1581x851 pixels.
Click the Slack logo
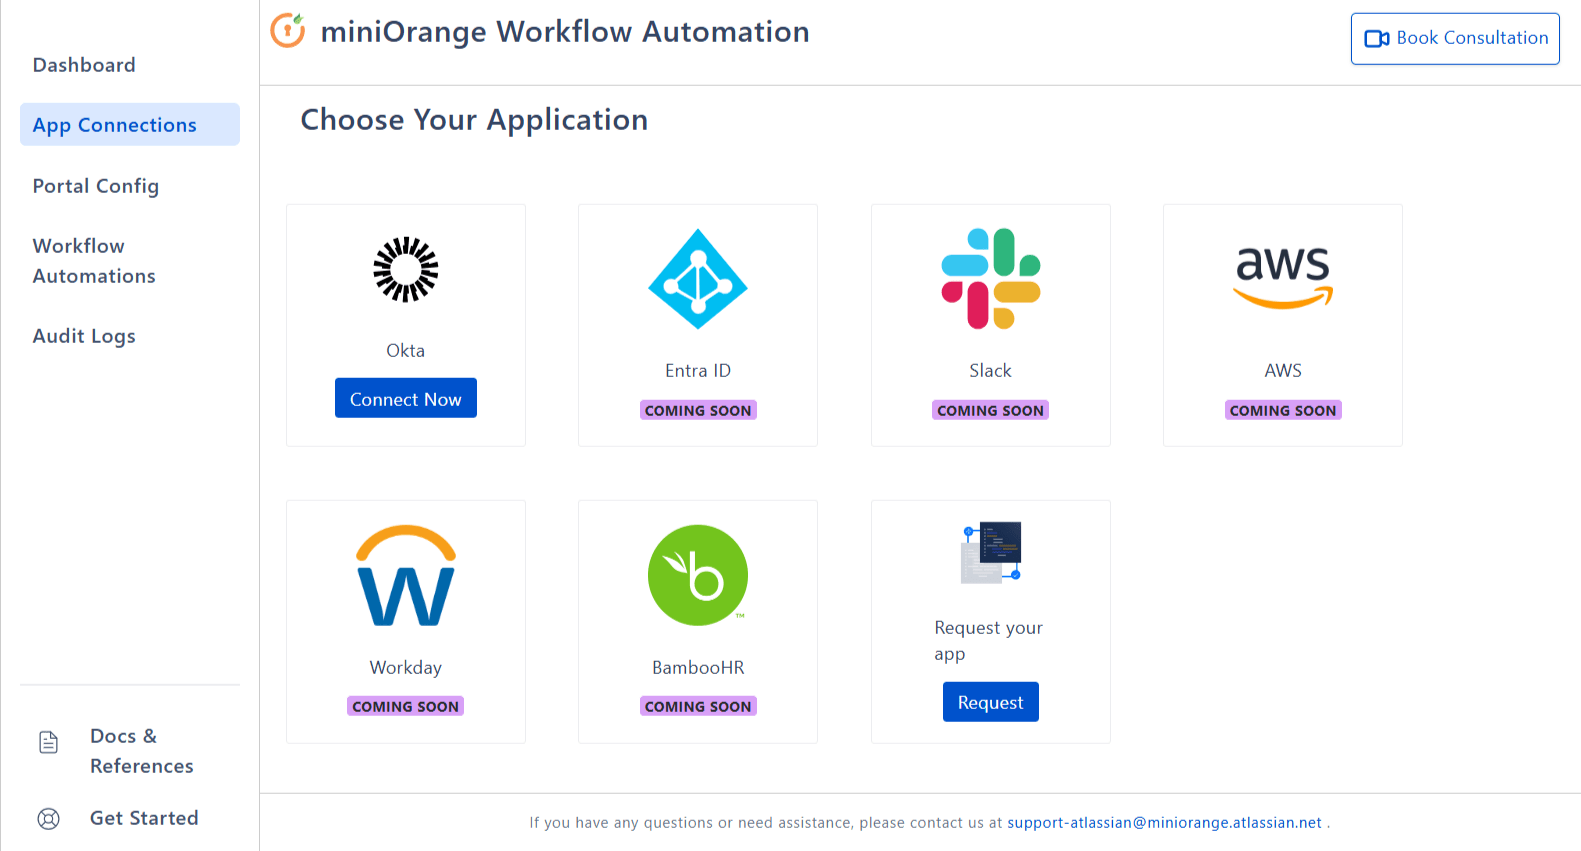(x=991, y=279)
